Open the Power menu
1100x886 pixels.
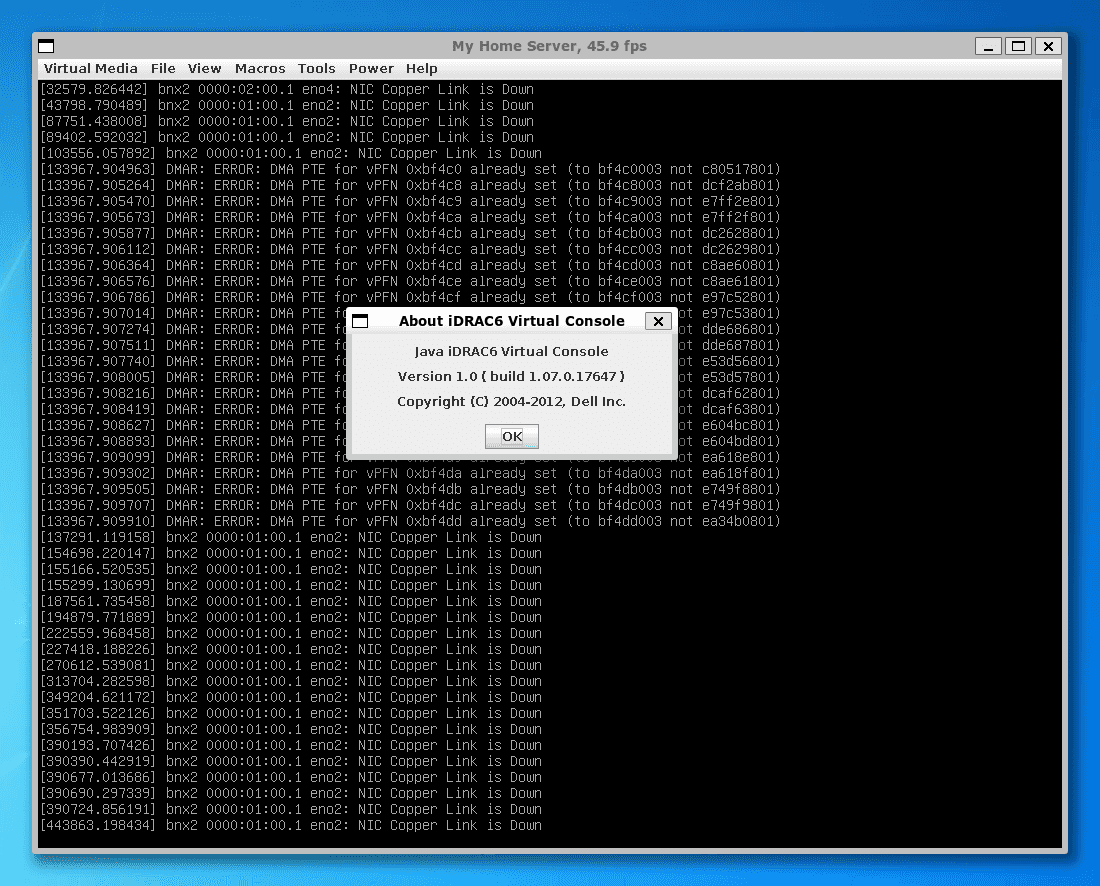[x=371, y=68]
